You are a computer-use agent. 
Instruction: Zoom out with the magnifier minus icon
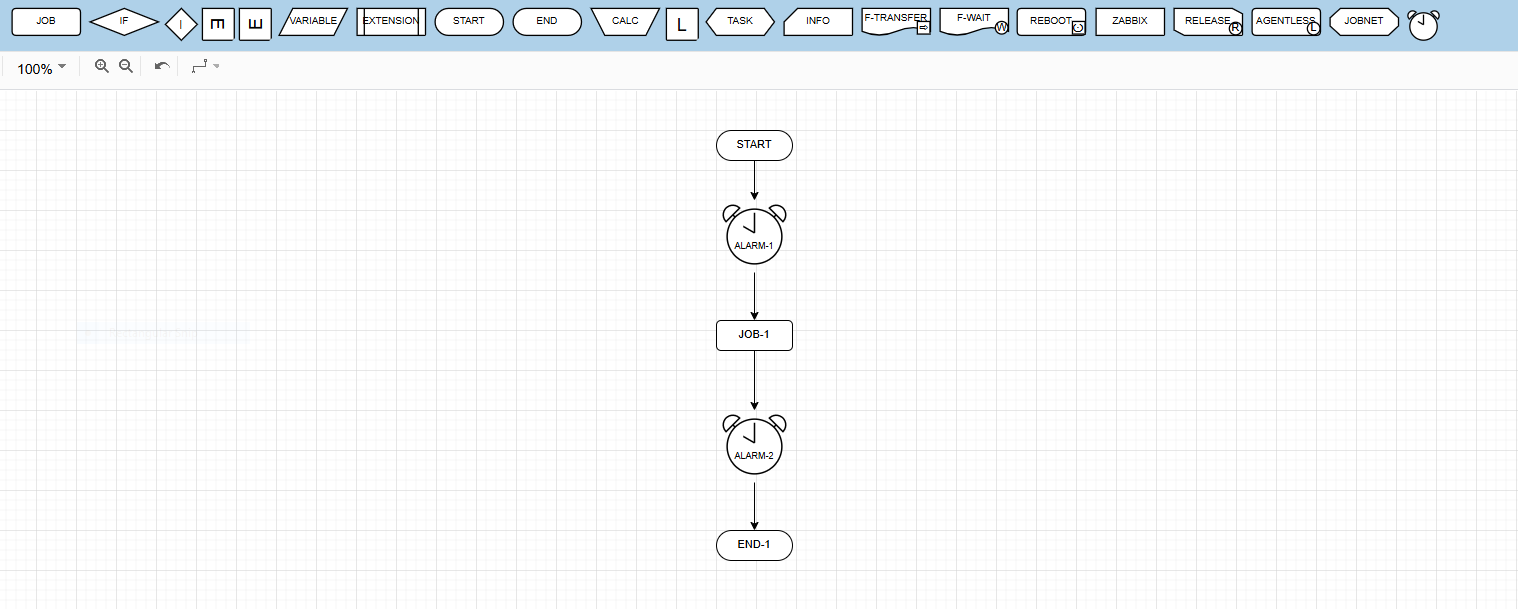tap(126, 67)
